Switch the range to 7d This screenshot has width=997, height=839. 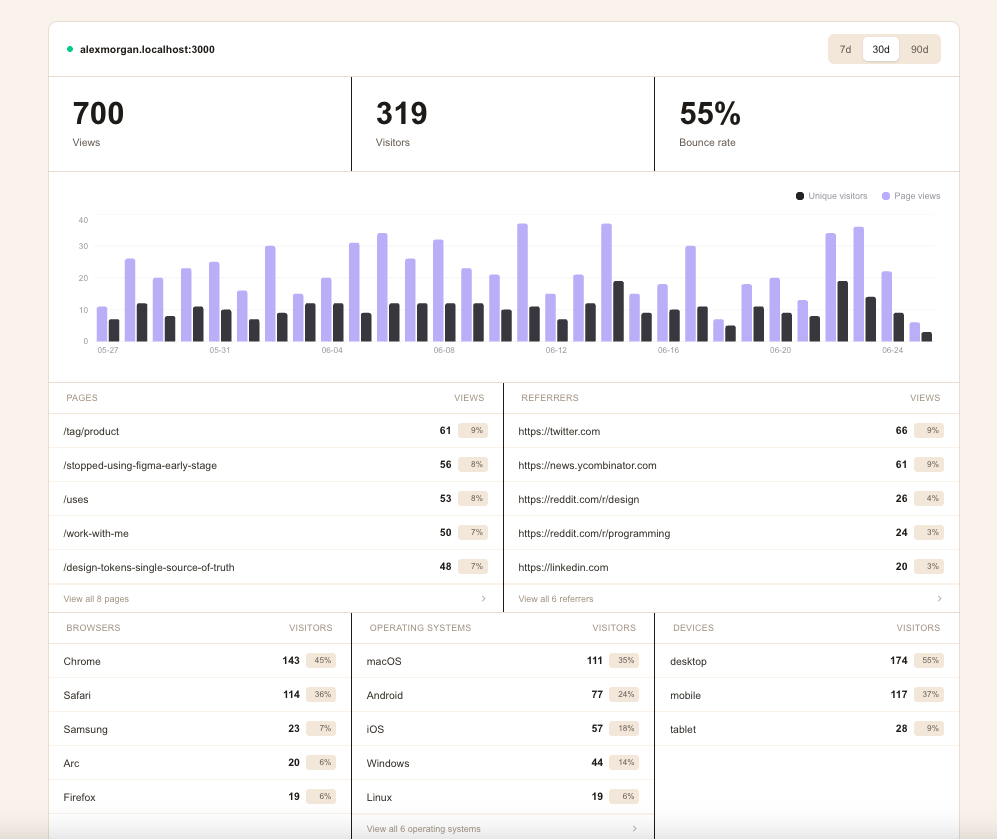tap(845, 49)
